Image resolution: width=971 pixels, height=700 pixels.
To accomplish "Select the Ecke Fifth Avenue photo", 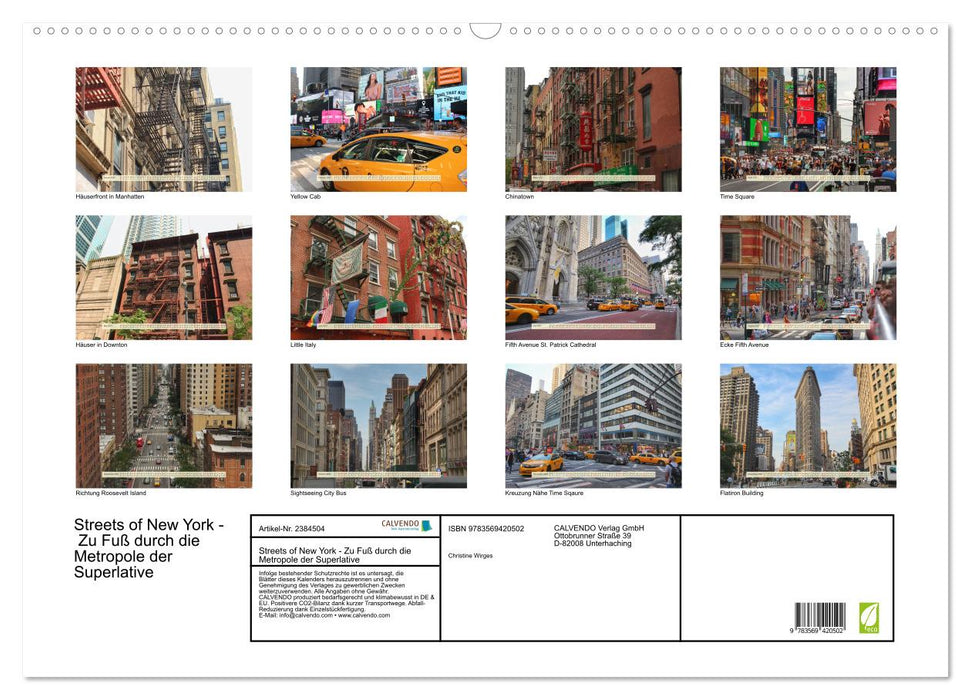I will [x=808, y=277].
